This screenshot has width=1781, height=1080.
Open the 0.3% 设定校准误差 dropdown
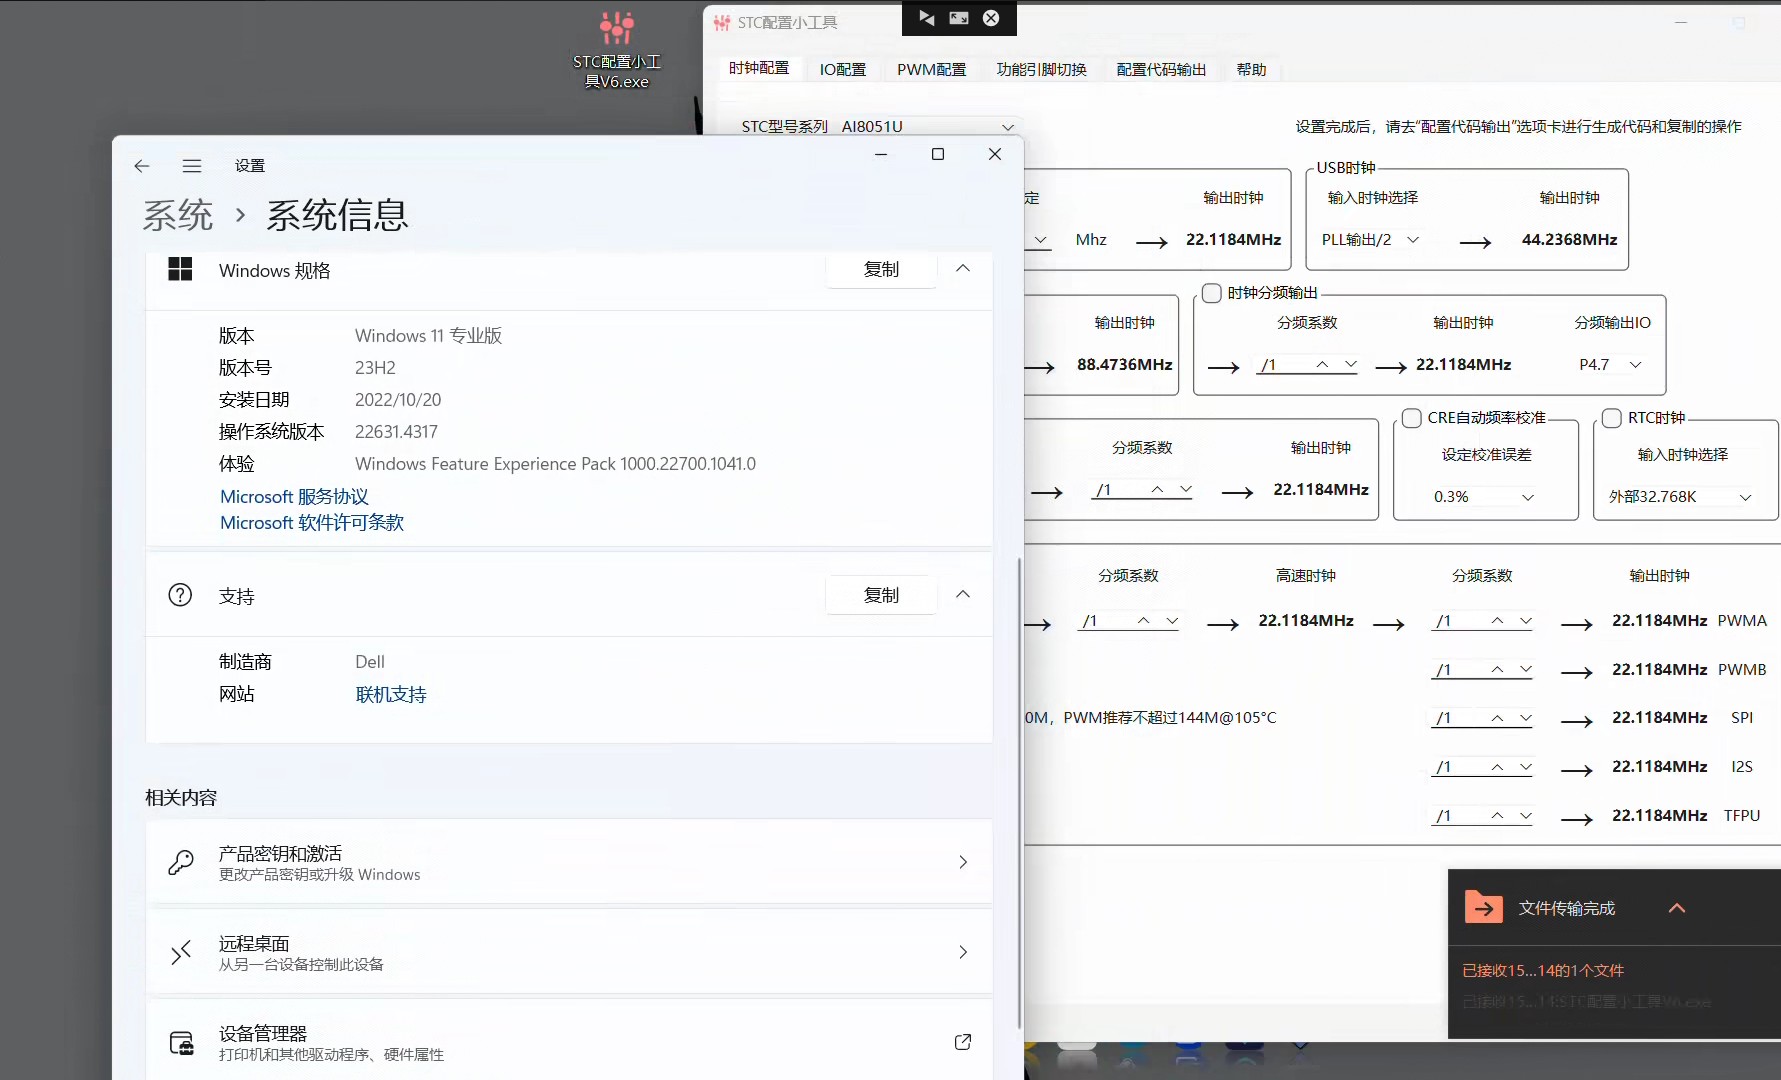(x=1484, y=497)
